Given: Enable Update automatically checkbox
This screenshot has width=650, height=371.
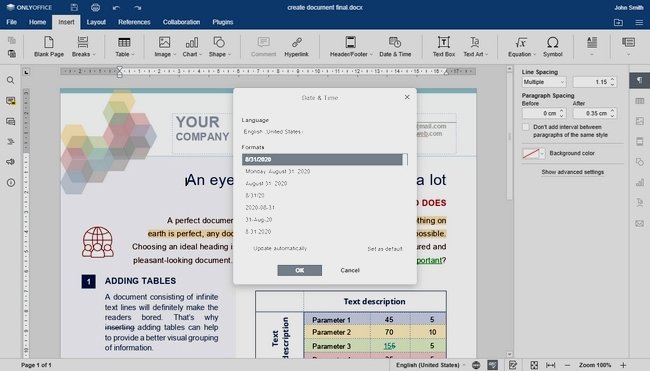Looking at the screenshot, I should click(276, 248).
